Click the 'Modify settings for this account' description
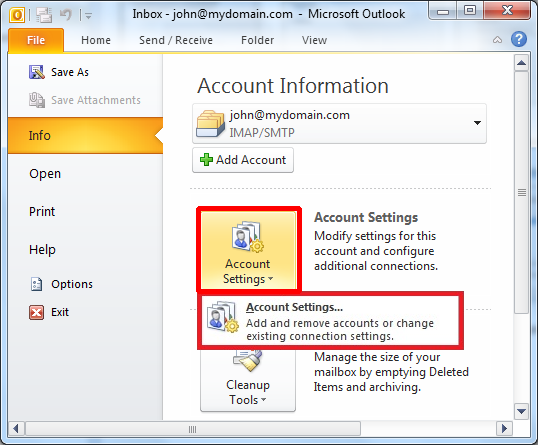 (376, 251)
